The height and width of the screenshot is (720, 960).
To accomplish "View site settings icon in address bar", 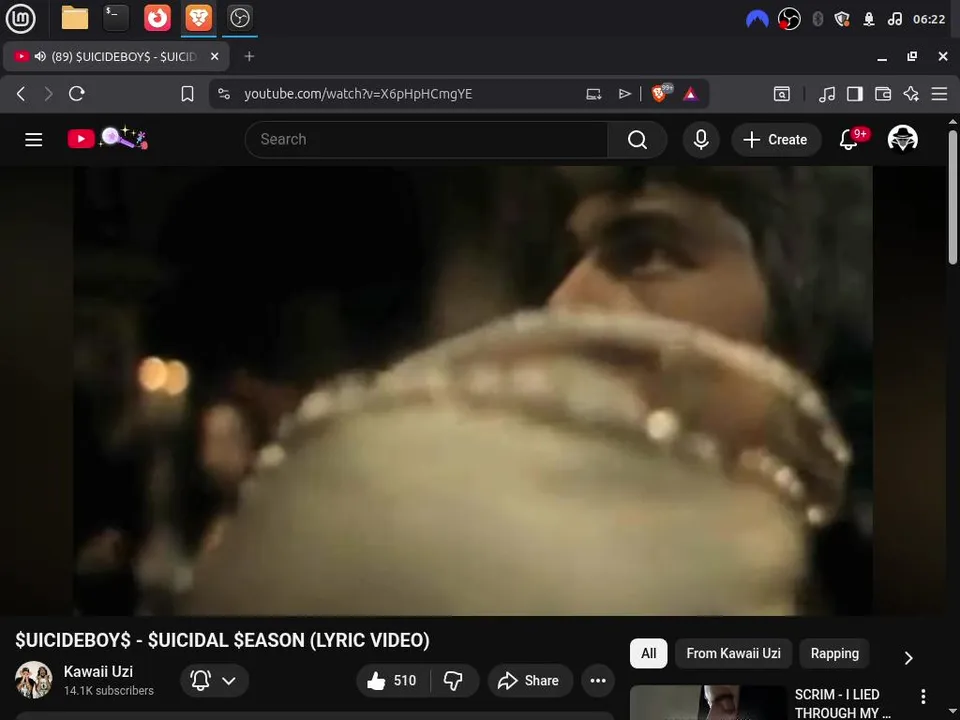I will (224, 94).
